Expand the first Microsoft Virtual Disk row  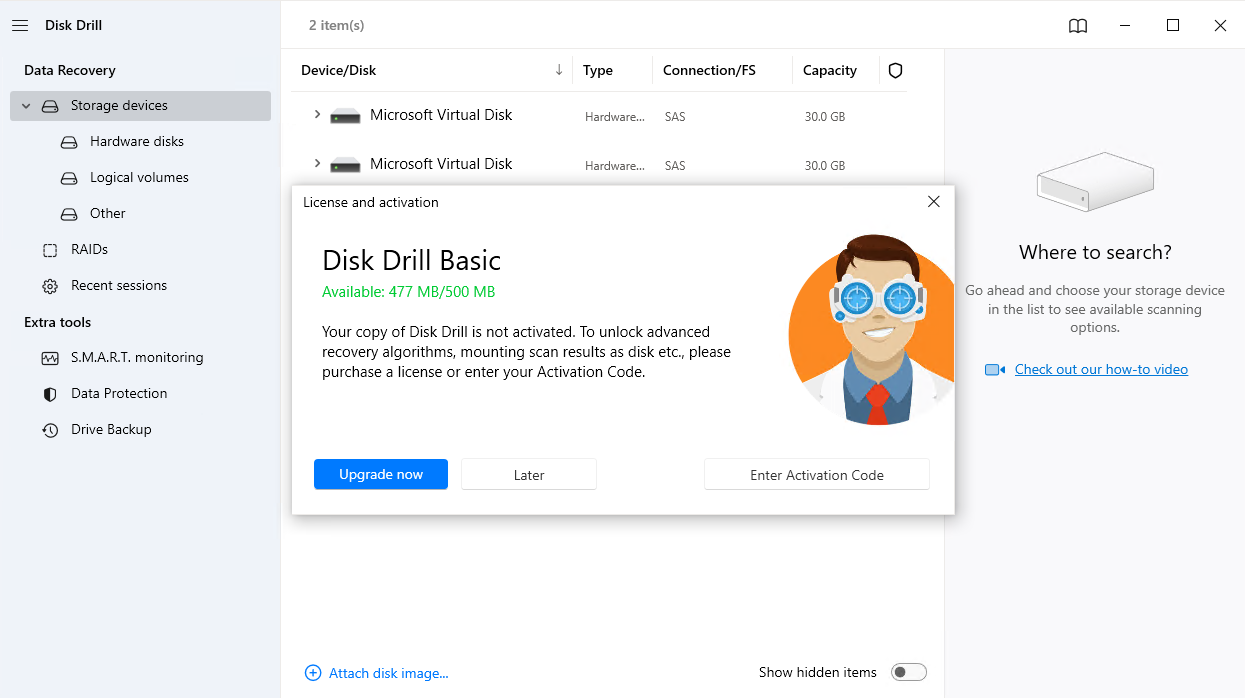click(318, 115)
